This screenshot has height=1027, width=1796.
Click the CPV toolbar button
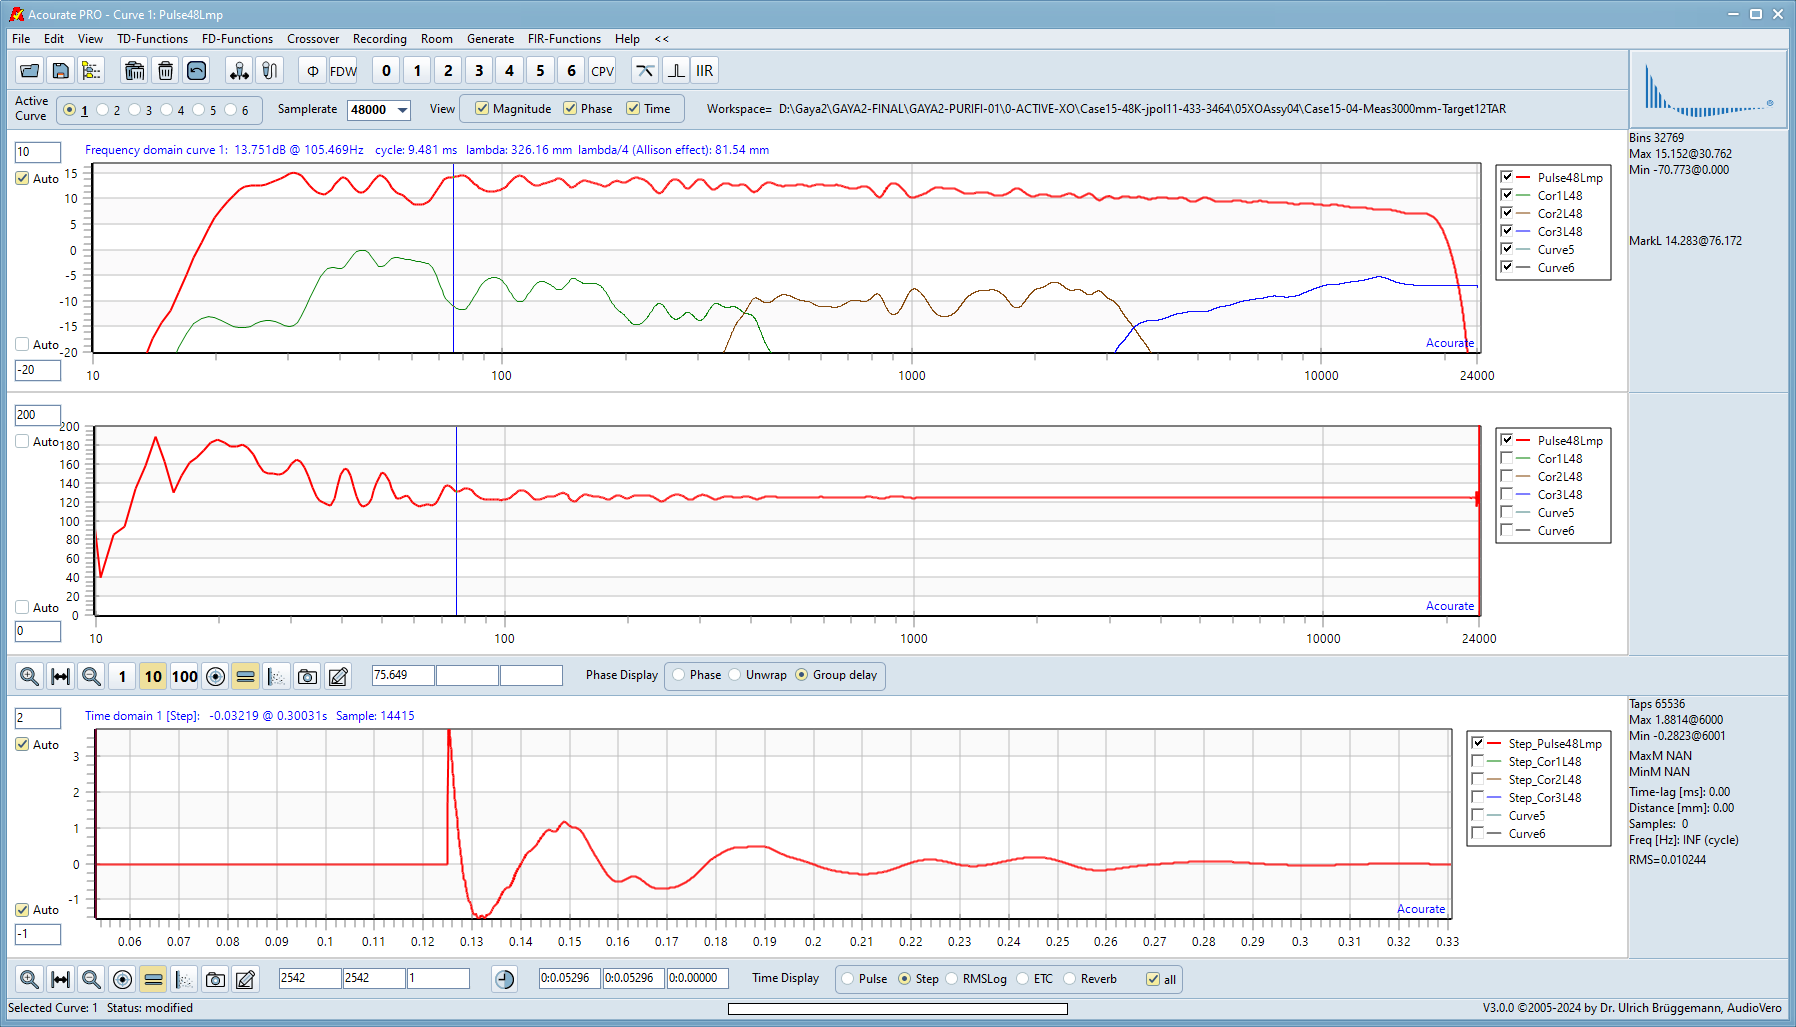tap(602, 71)
